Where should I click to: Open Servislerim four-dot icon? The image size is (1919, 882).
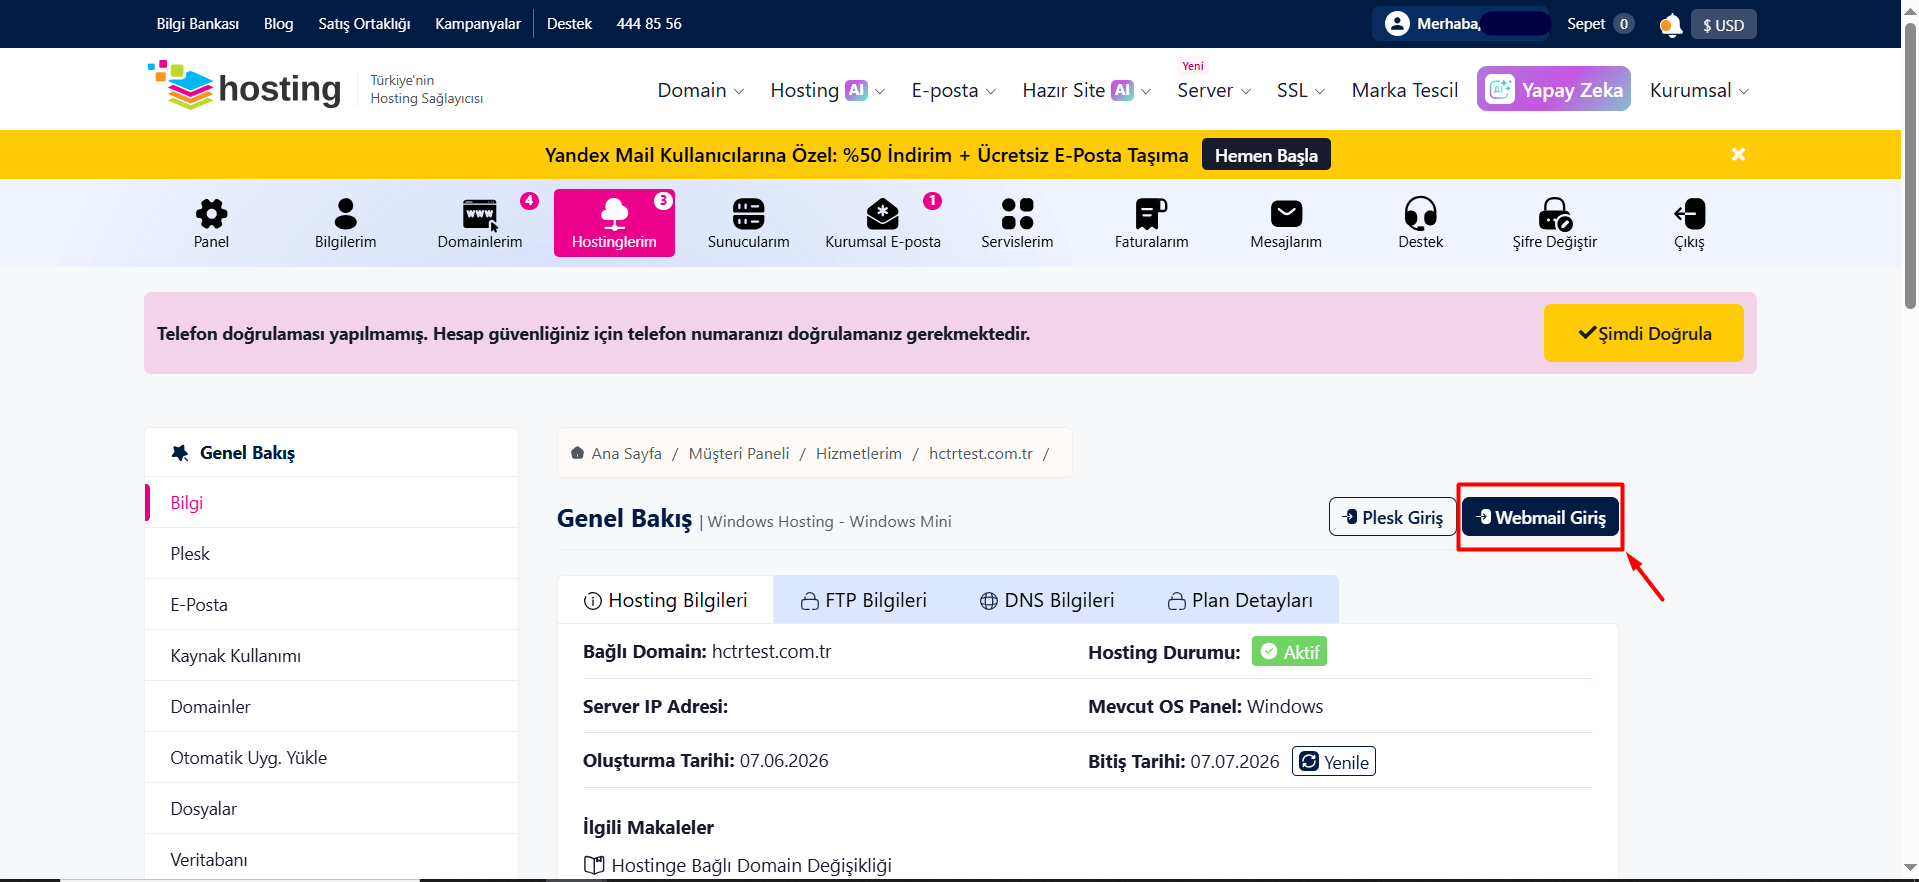tap(1017, 214)
